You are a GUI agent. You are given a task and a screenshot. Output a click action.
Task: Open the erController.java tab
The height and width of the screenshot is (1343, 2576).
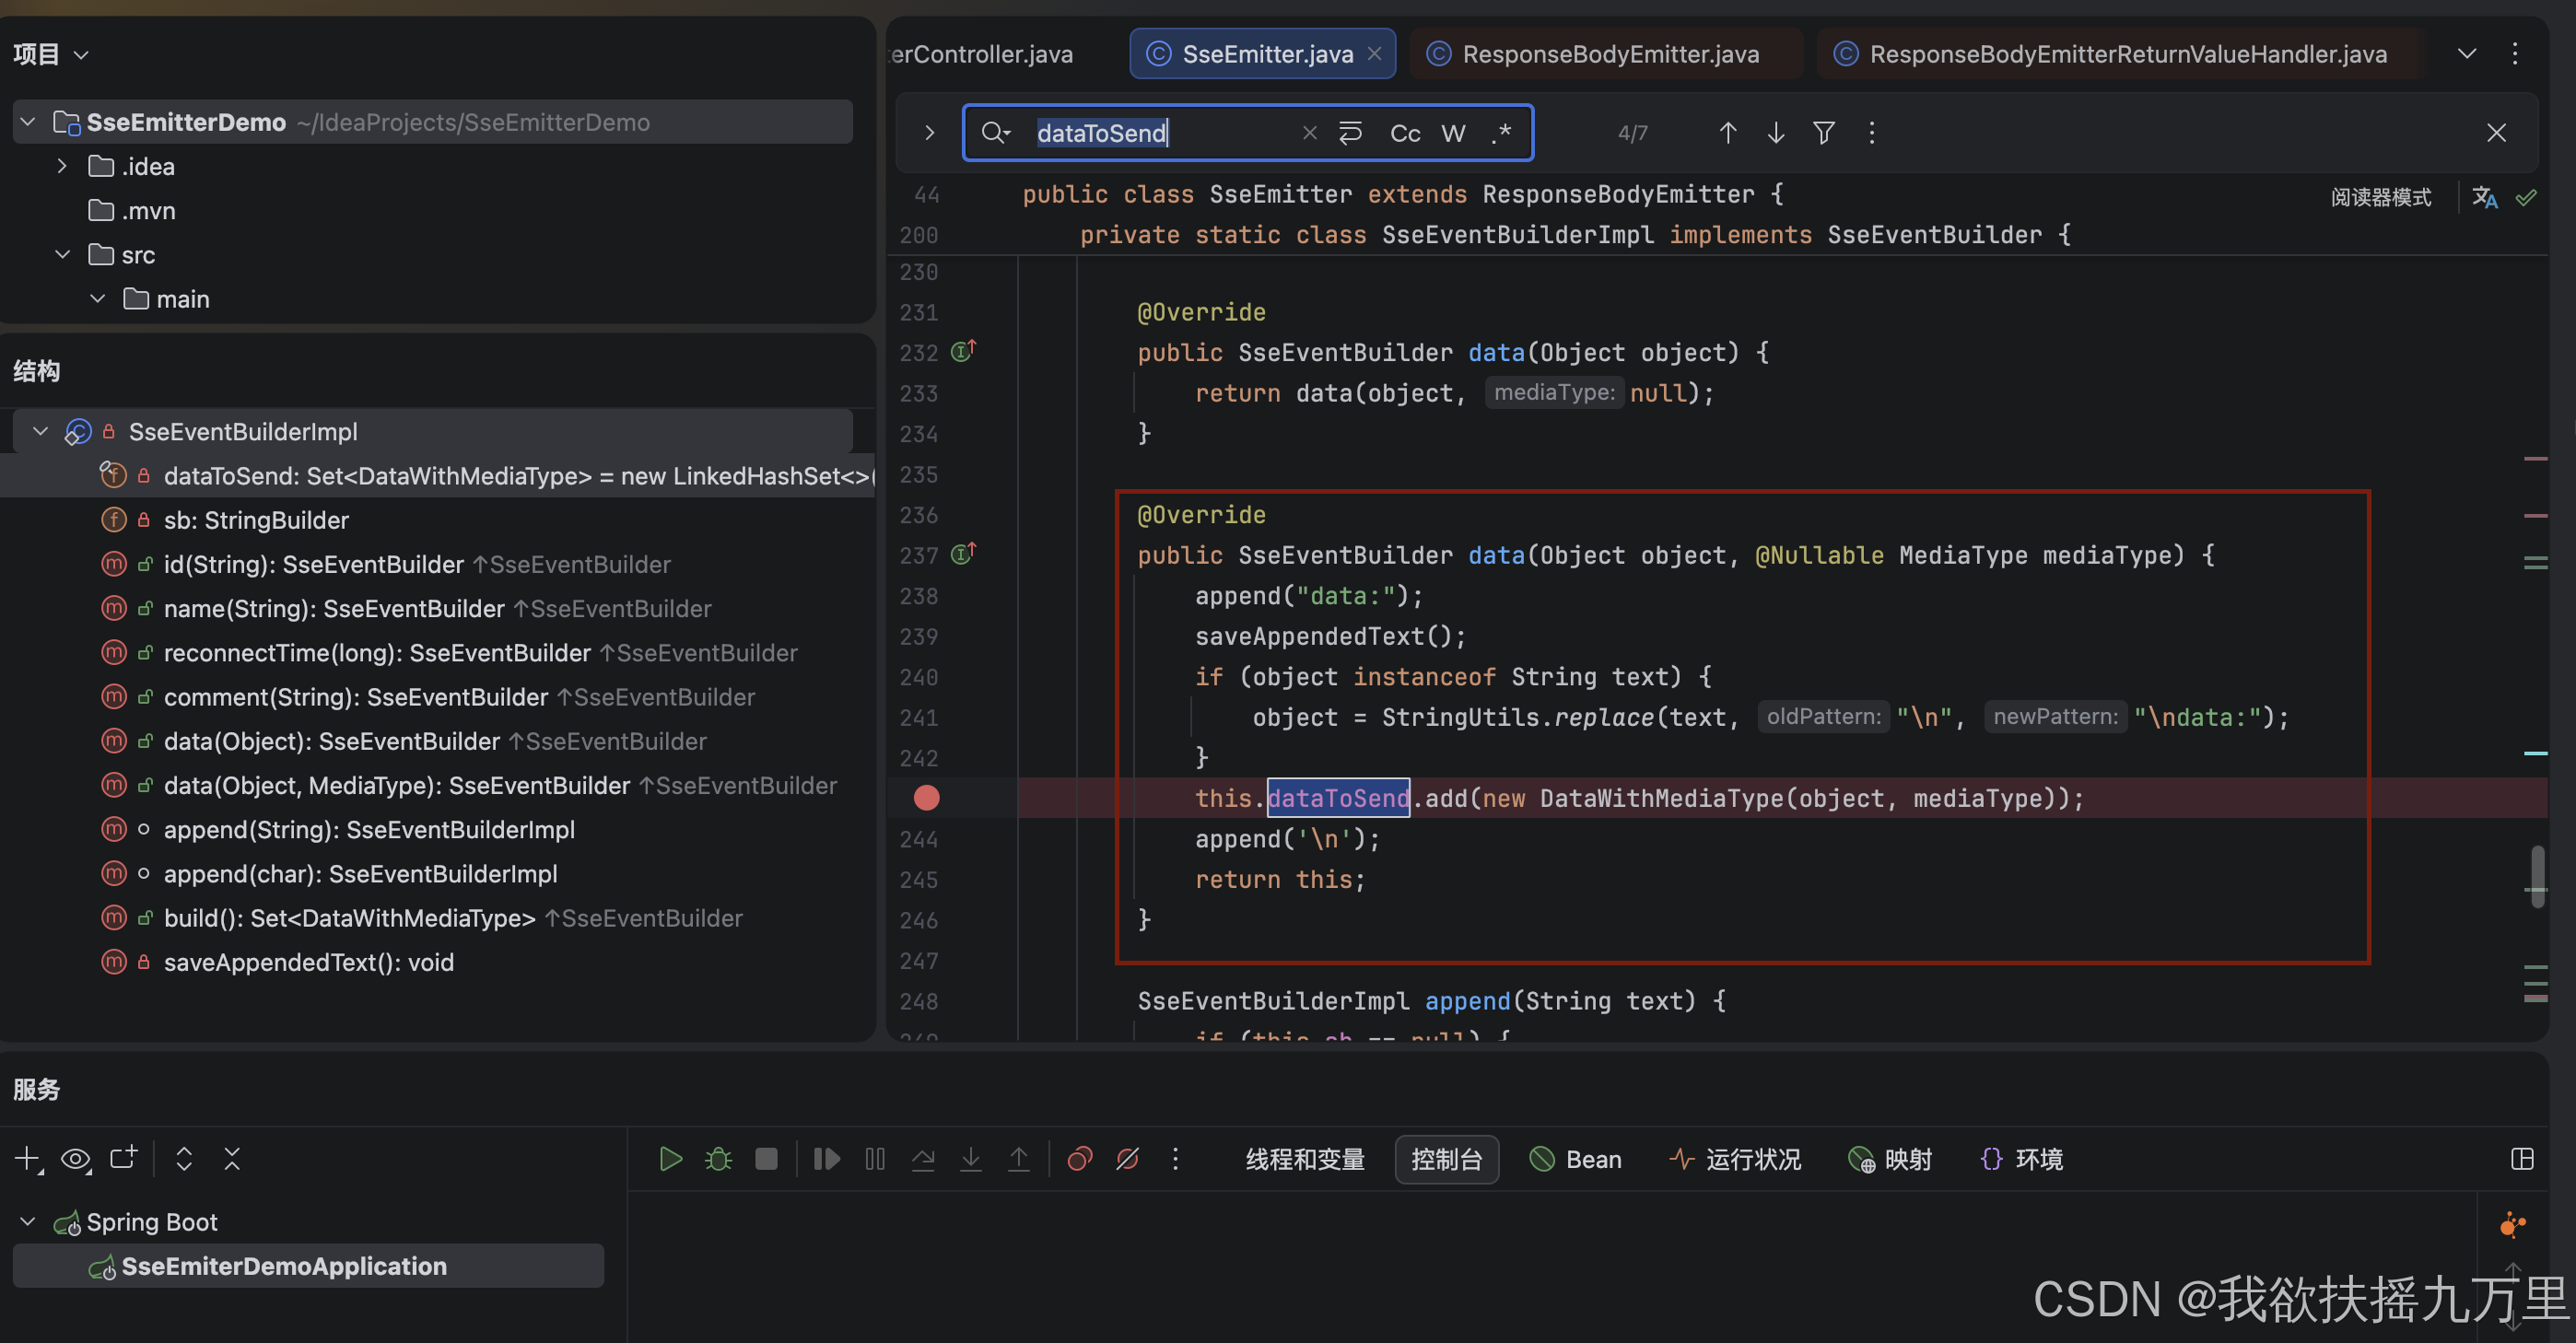point(981,54)
